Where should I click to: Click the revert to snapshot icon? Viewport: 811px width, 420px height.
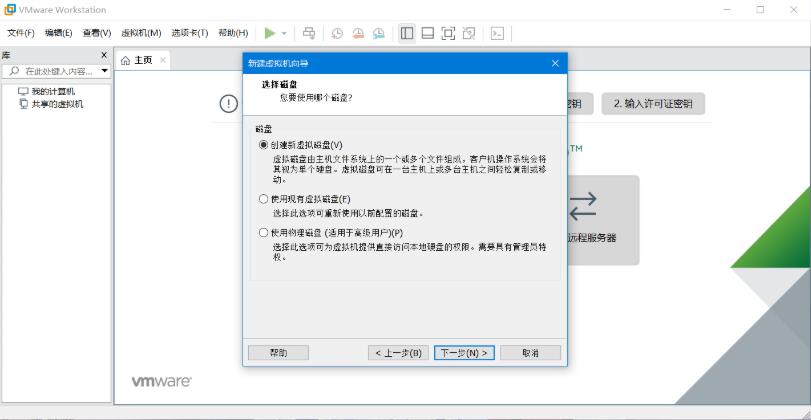click(358, 33)
